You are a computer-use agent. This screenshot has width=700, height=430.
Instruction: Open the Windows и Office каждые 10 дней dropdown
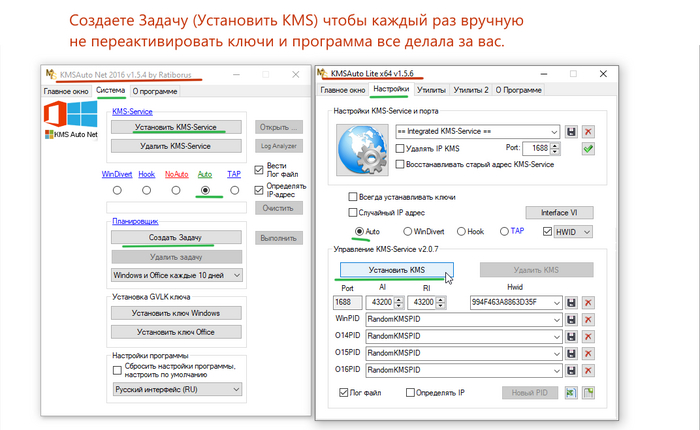[x=177, y=275]
